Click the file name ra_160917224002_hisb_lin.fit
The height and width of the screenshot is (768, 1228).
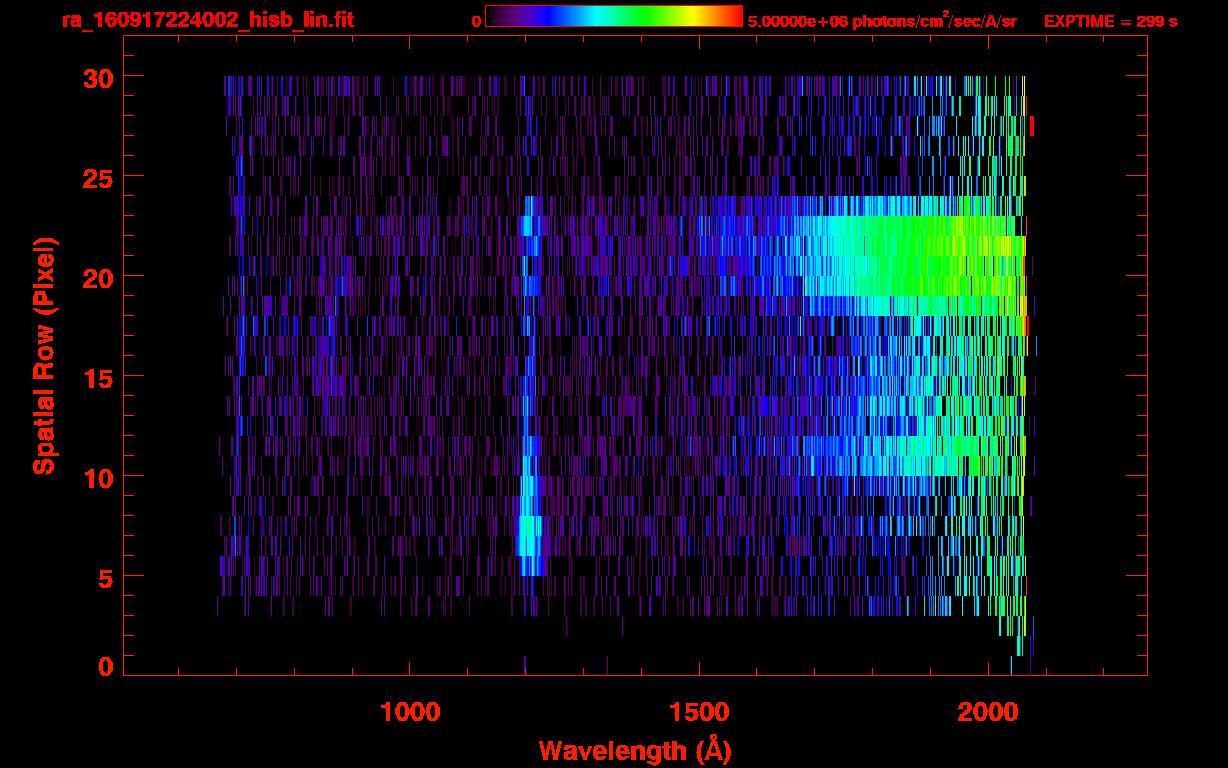(x=207, y=20)
